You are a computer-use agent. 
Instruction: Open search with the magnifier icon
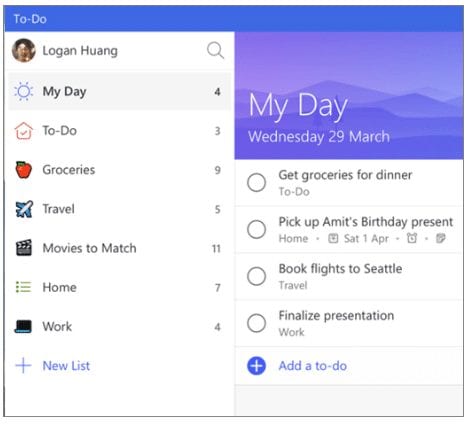(215, 51)
